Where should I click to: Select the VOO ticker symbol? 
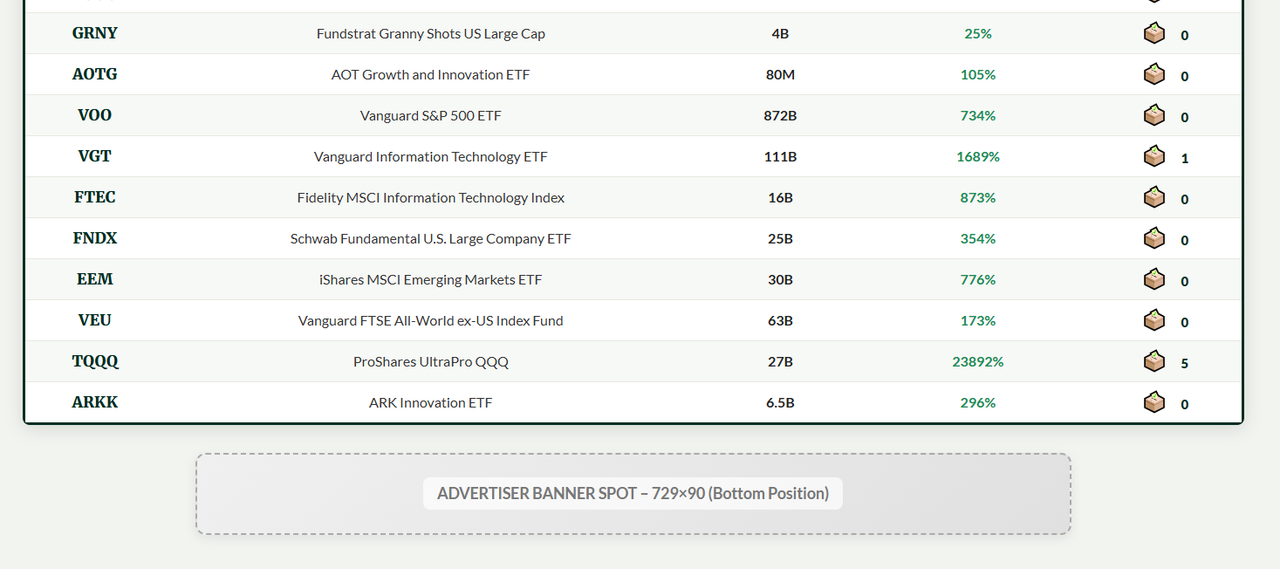coord(95,115)
